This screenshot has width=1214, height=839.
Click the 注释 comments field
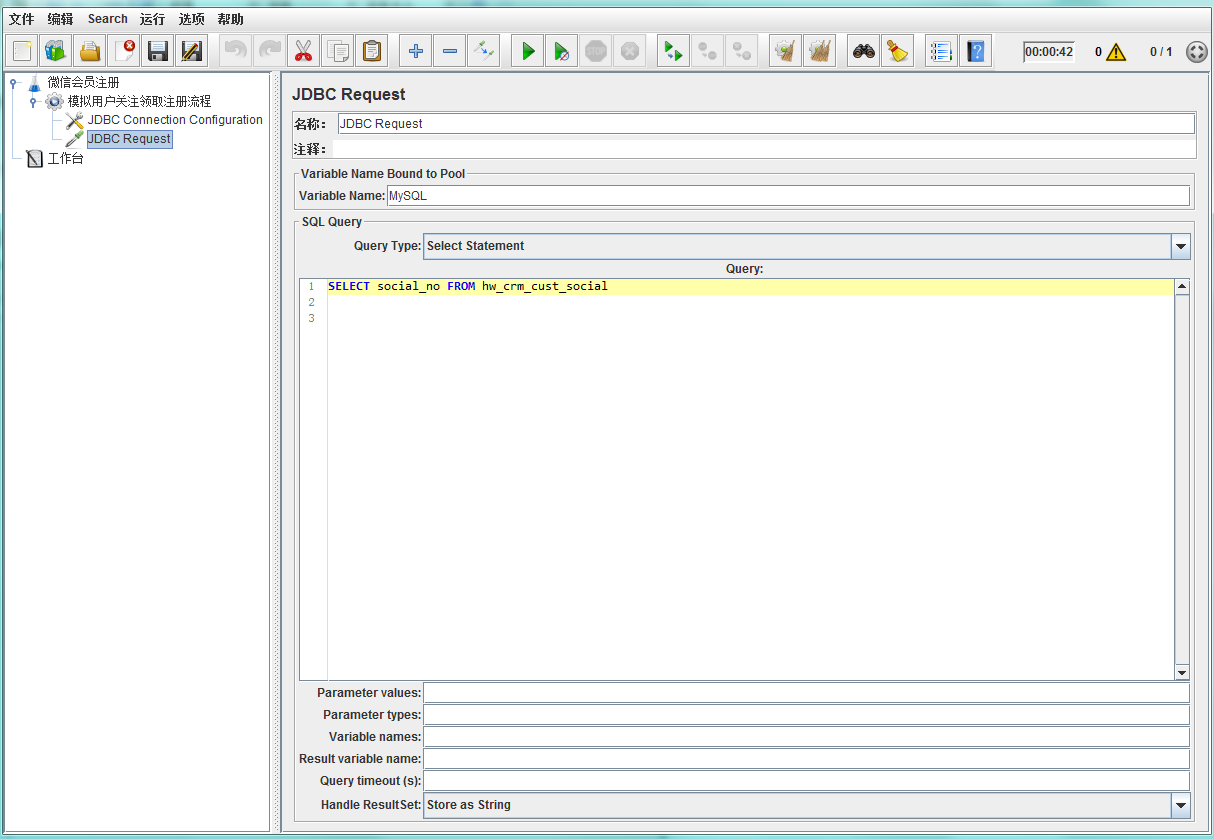pos(765,149)
